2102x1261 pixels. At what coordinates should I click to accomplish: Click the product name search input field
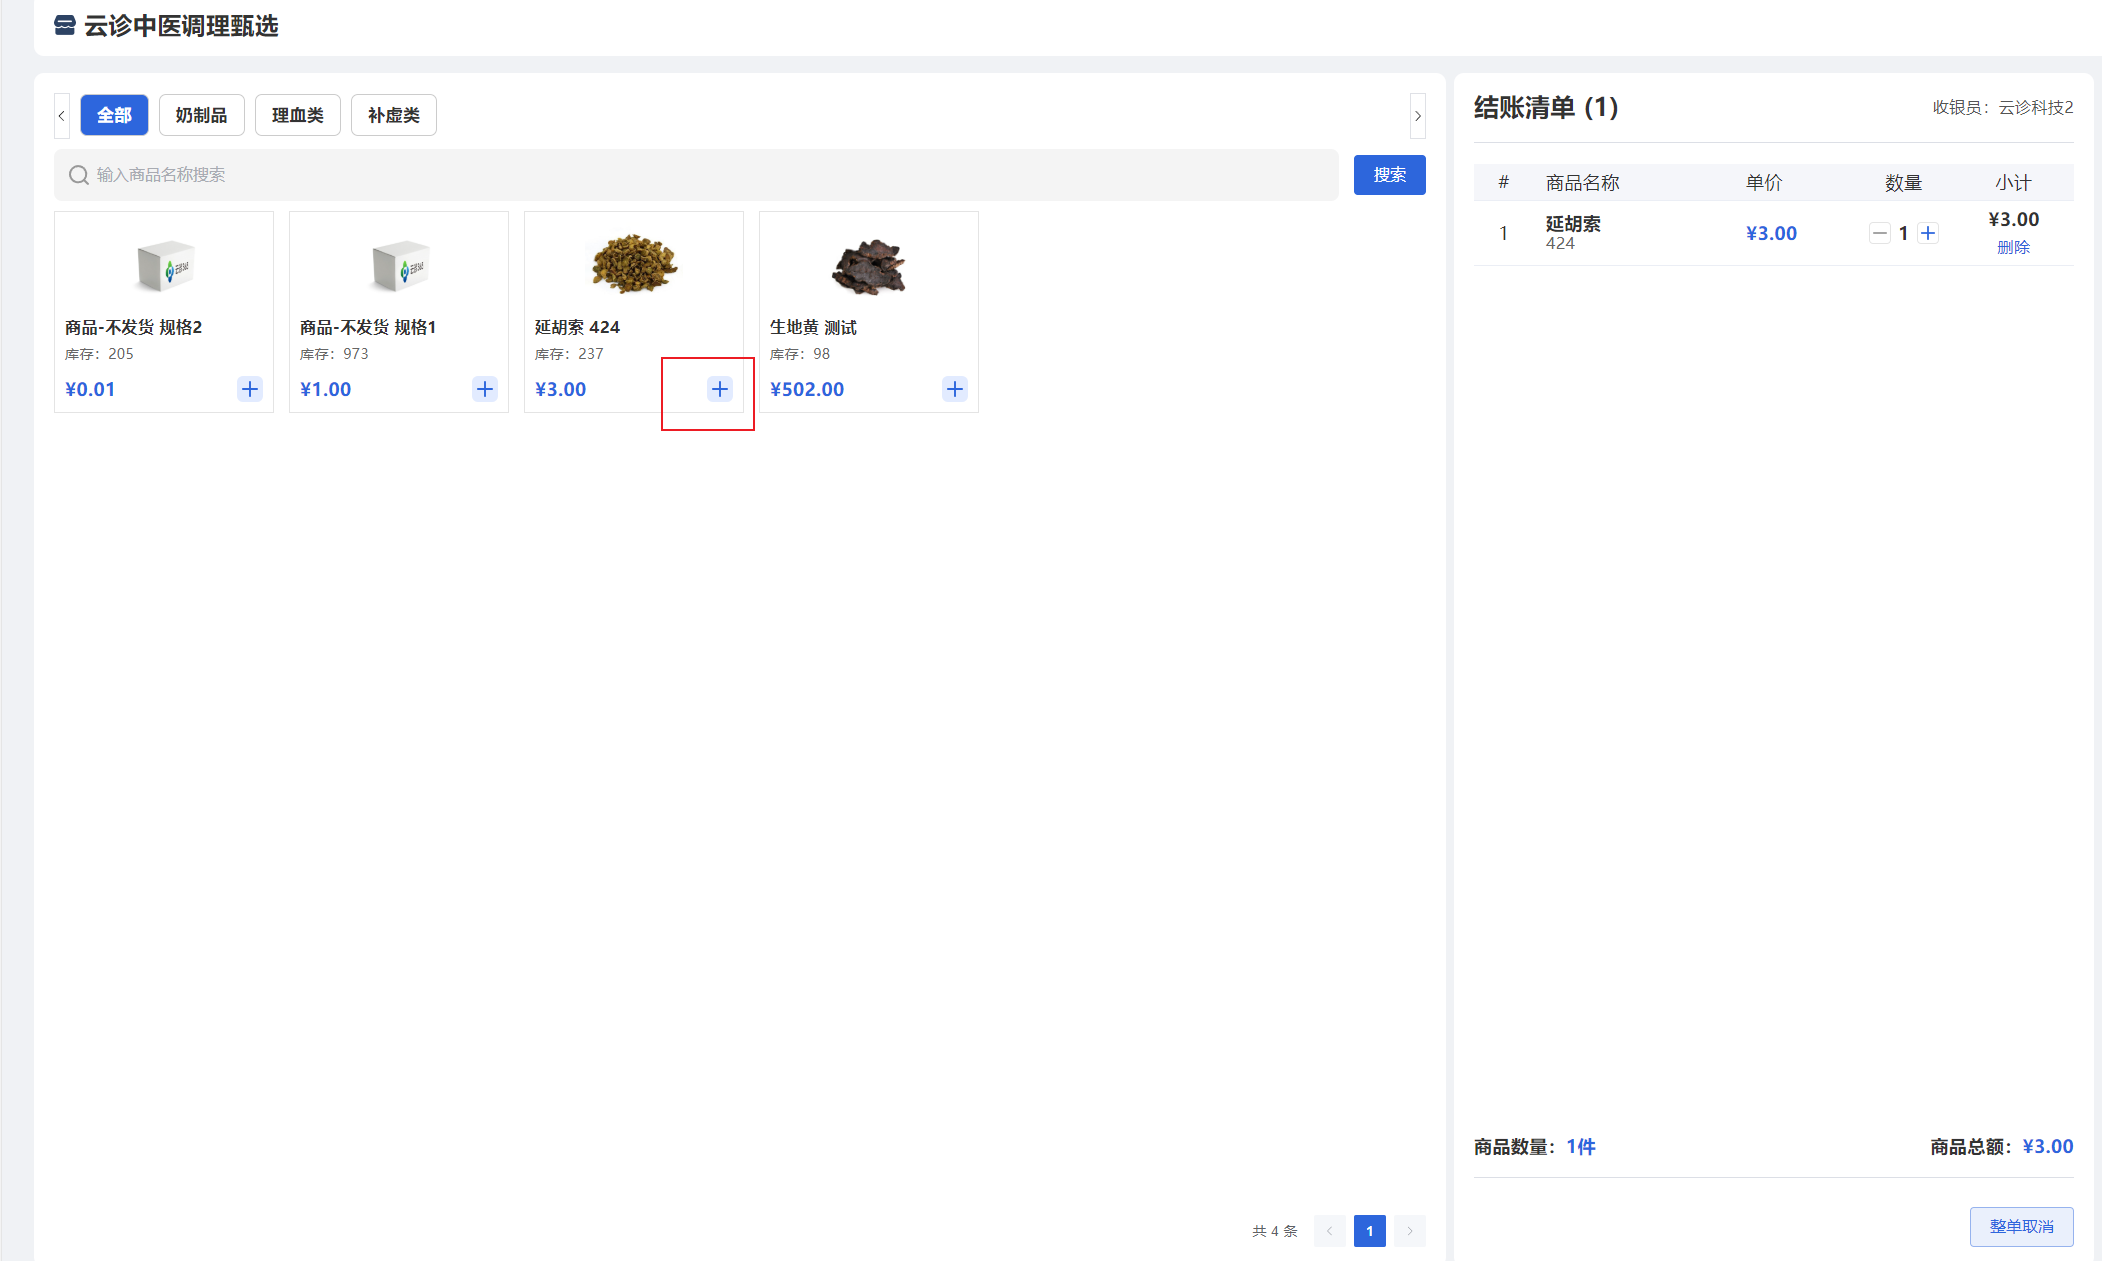[x=700, y=174]
